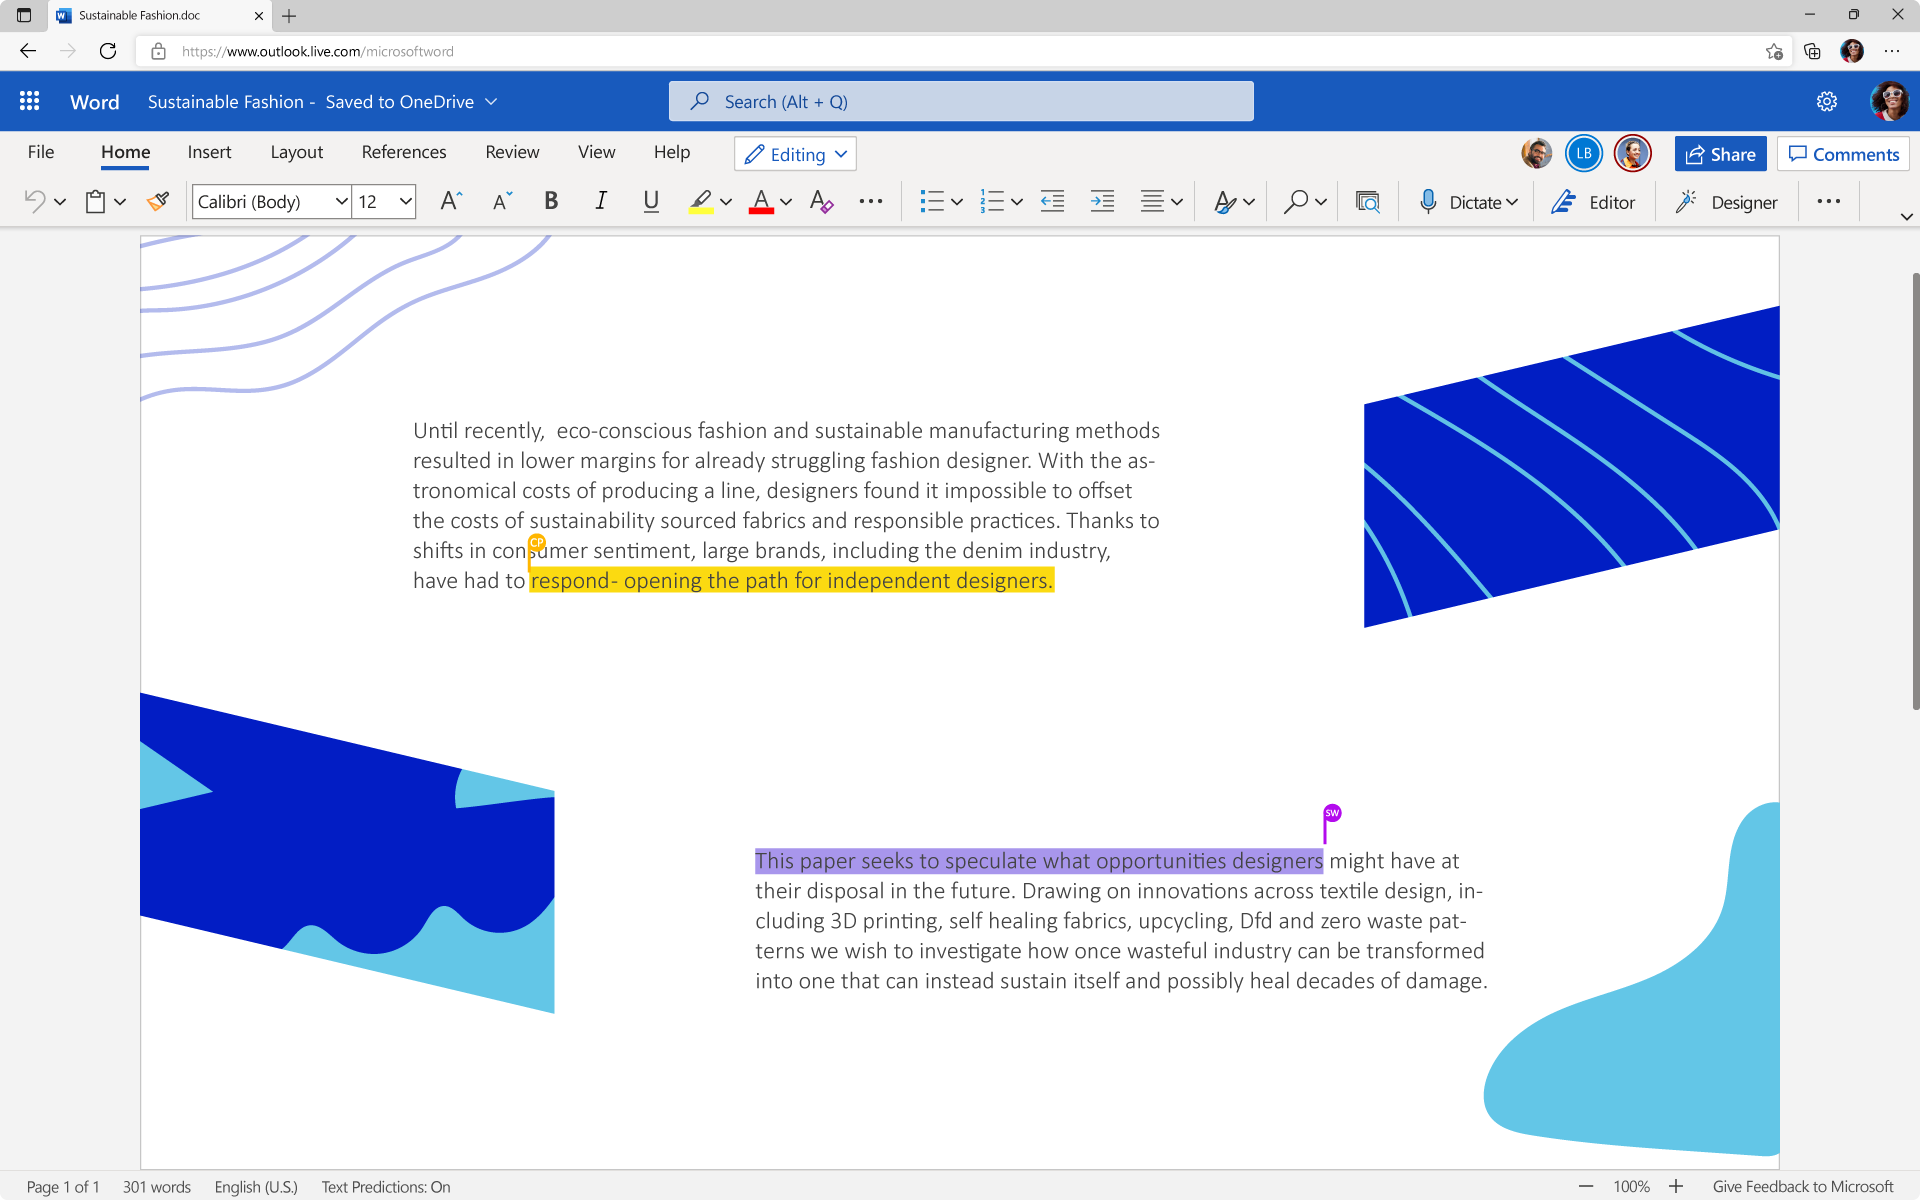The image size is (1920, 1200).
Task: Apply yellow text highlight color
Action: [701, 201]
